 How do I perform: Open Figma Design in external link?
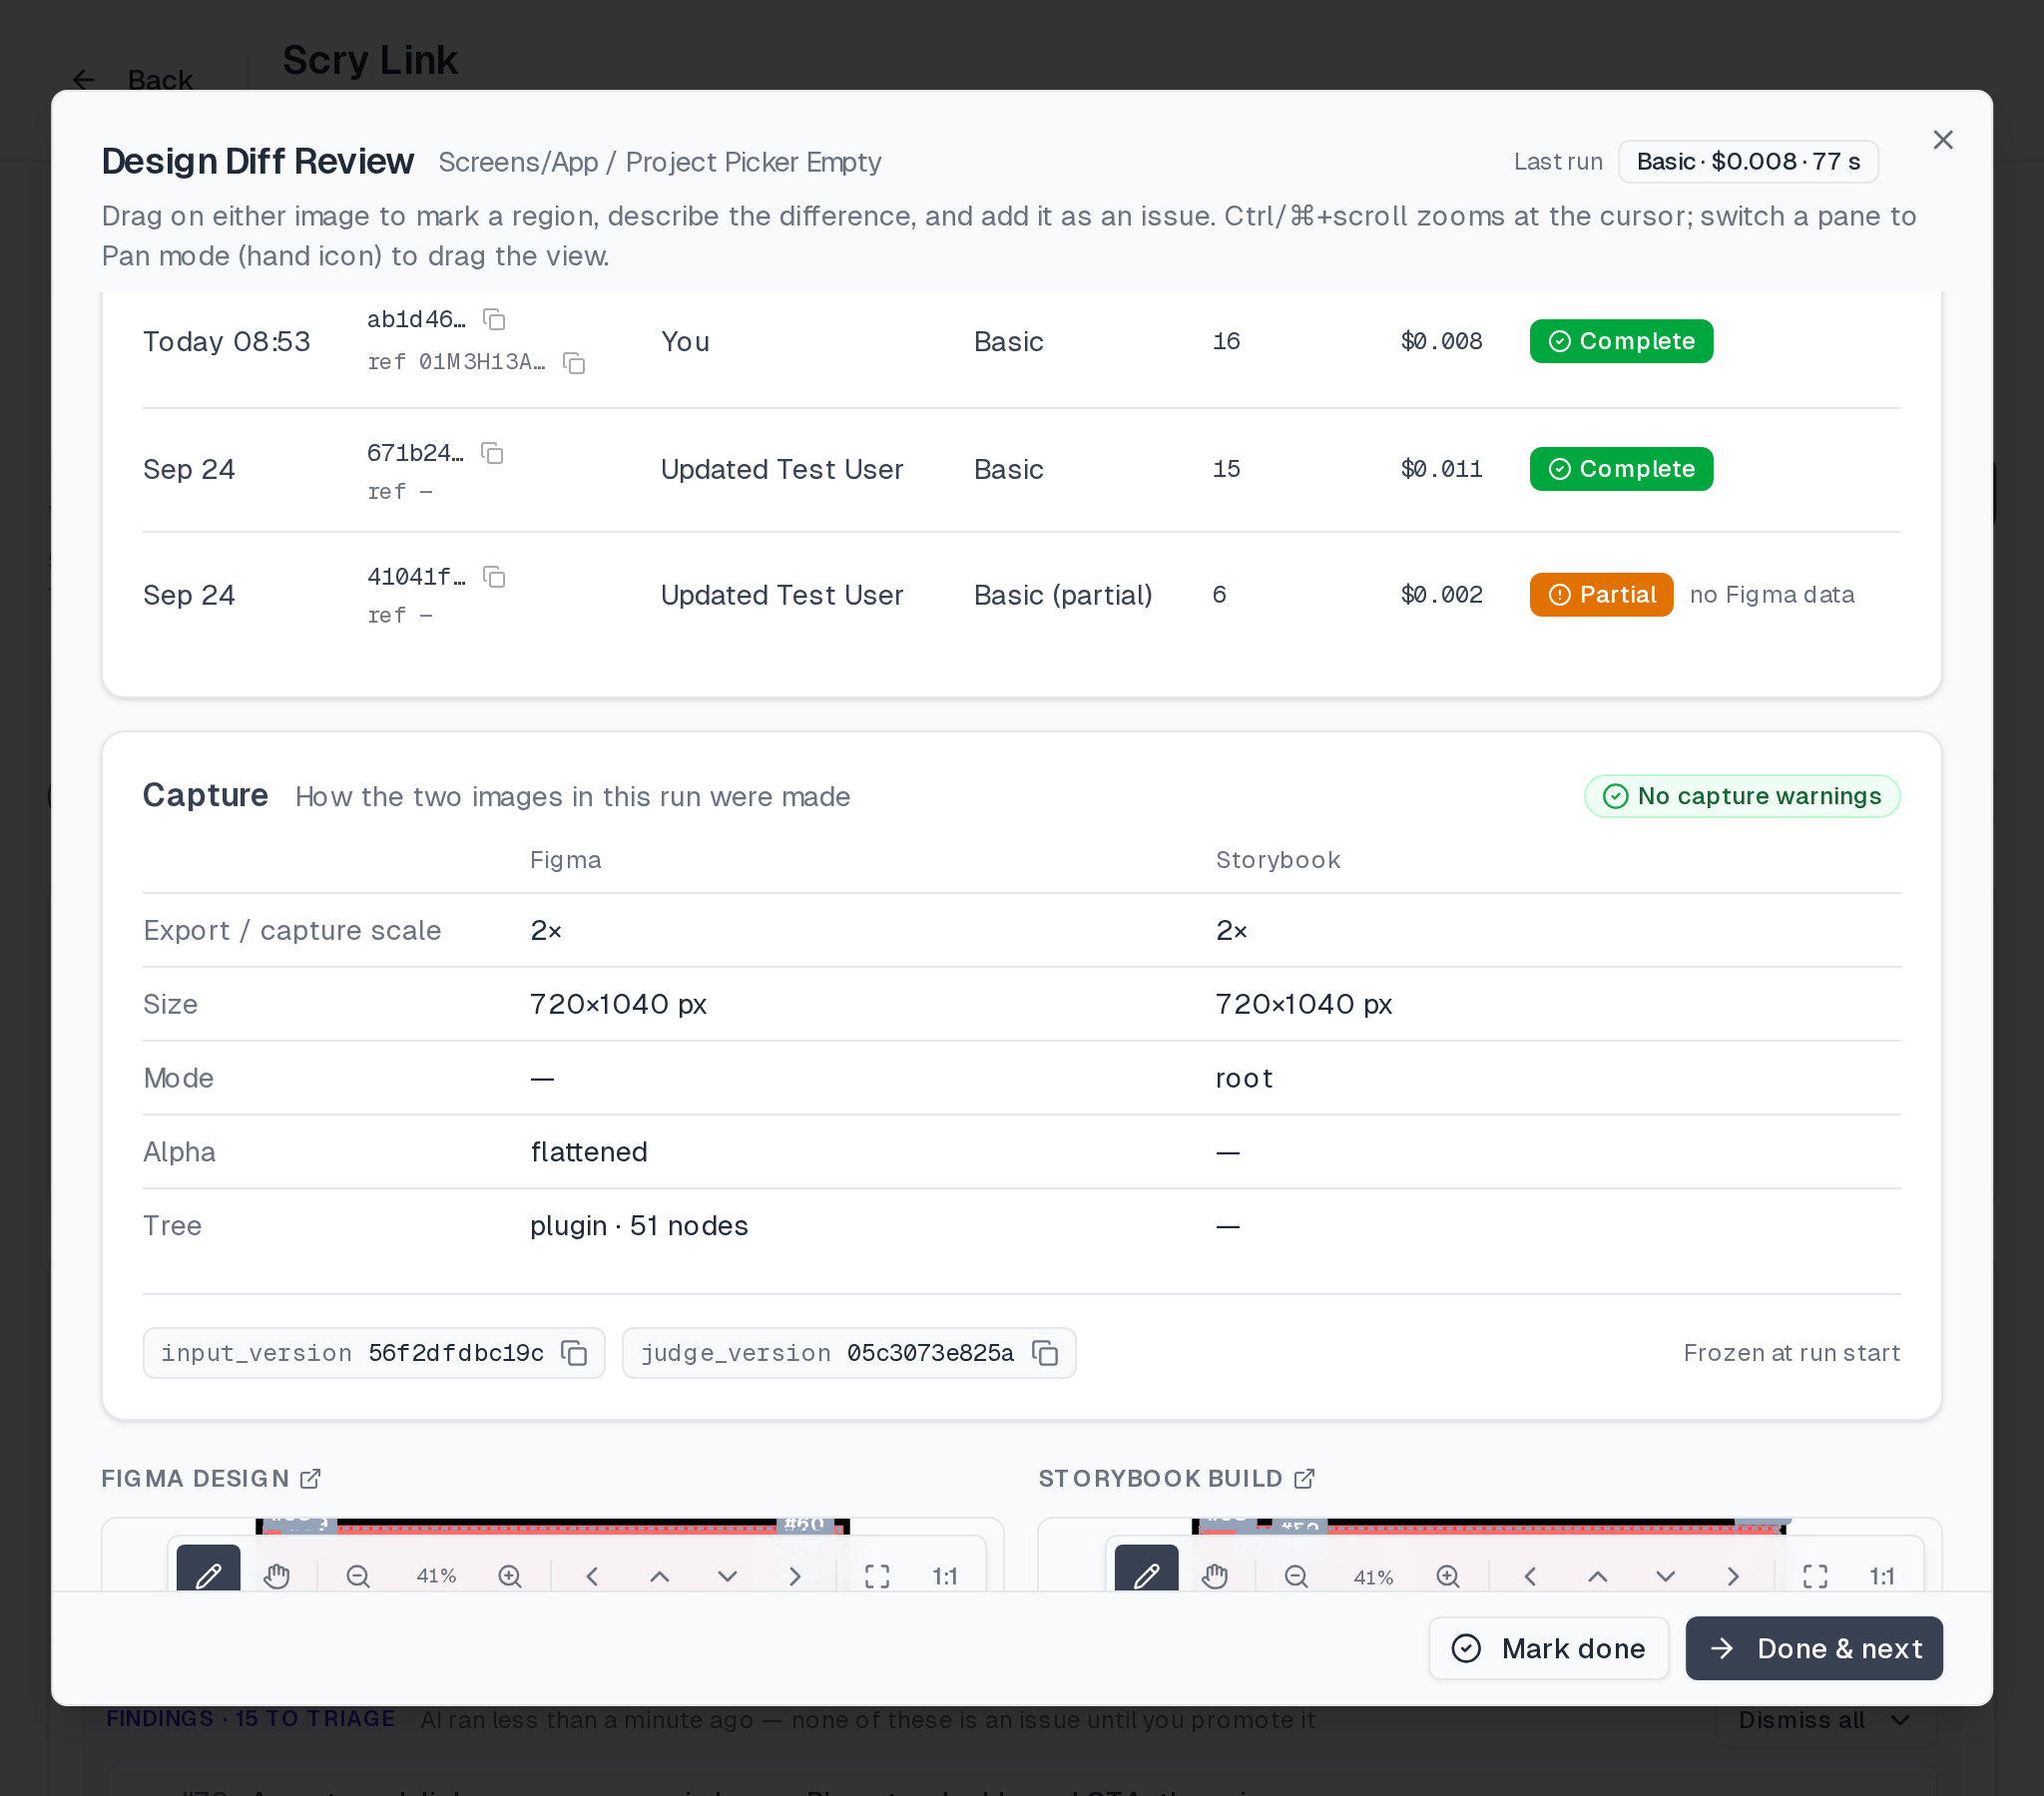pyautogui.click(x=311, y=1478)
